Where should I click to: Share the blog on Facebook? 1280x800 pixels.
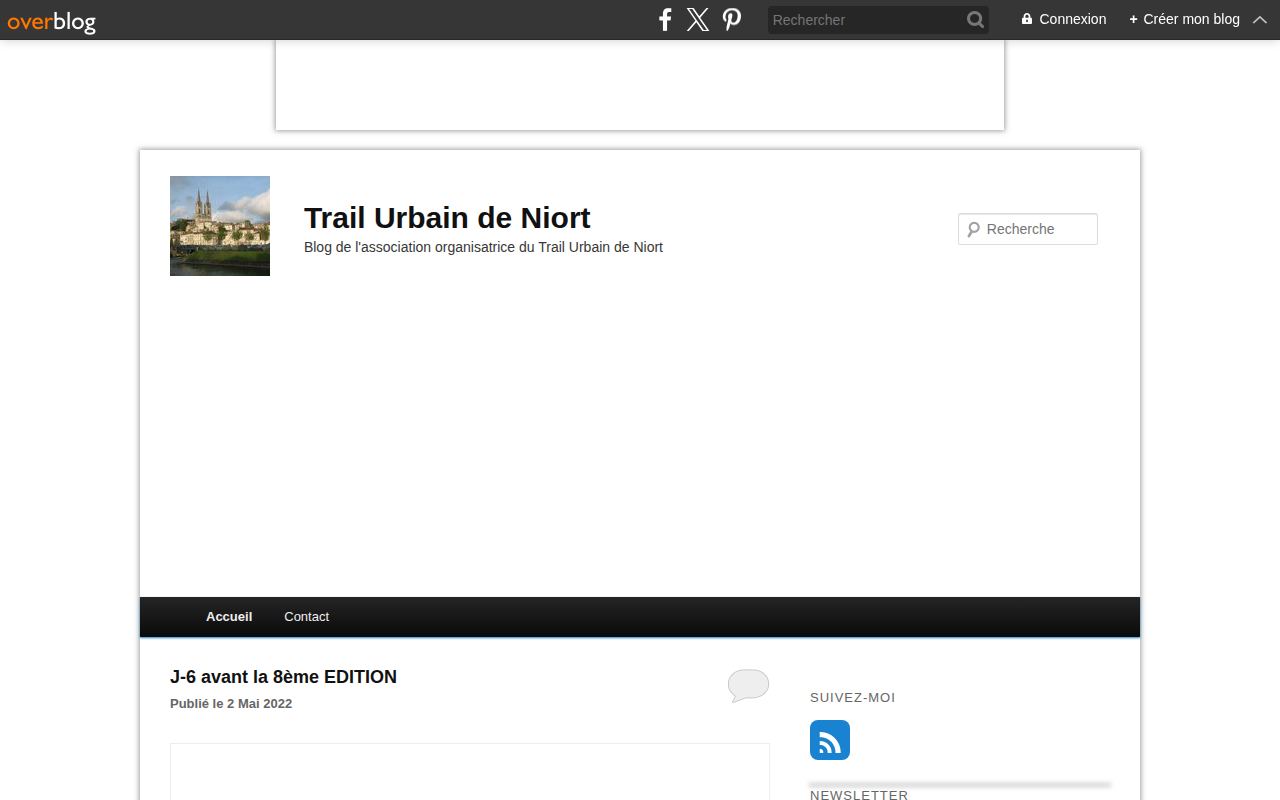[665, 19]
